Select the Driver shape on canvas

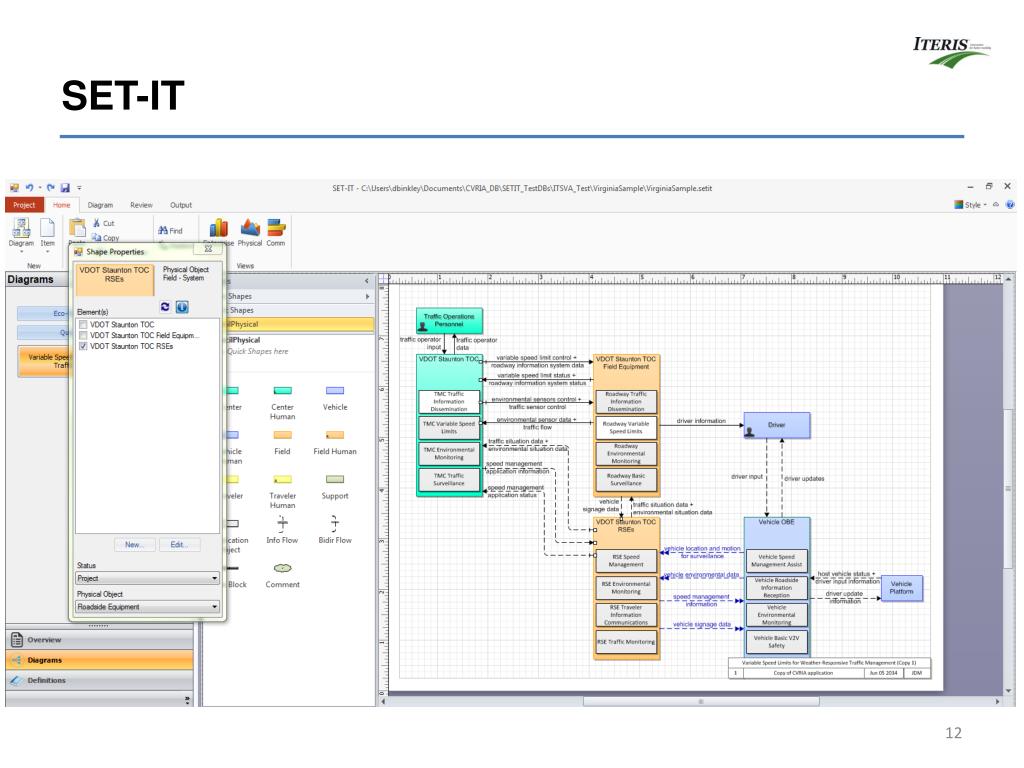(776, 425)
